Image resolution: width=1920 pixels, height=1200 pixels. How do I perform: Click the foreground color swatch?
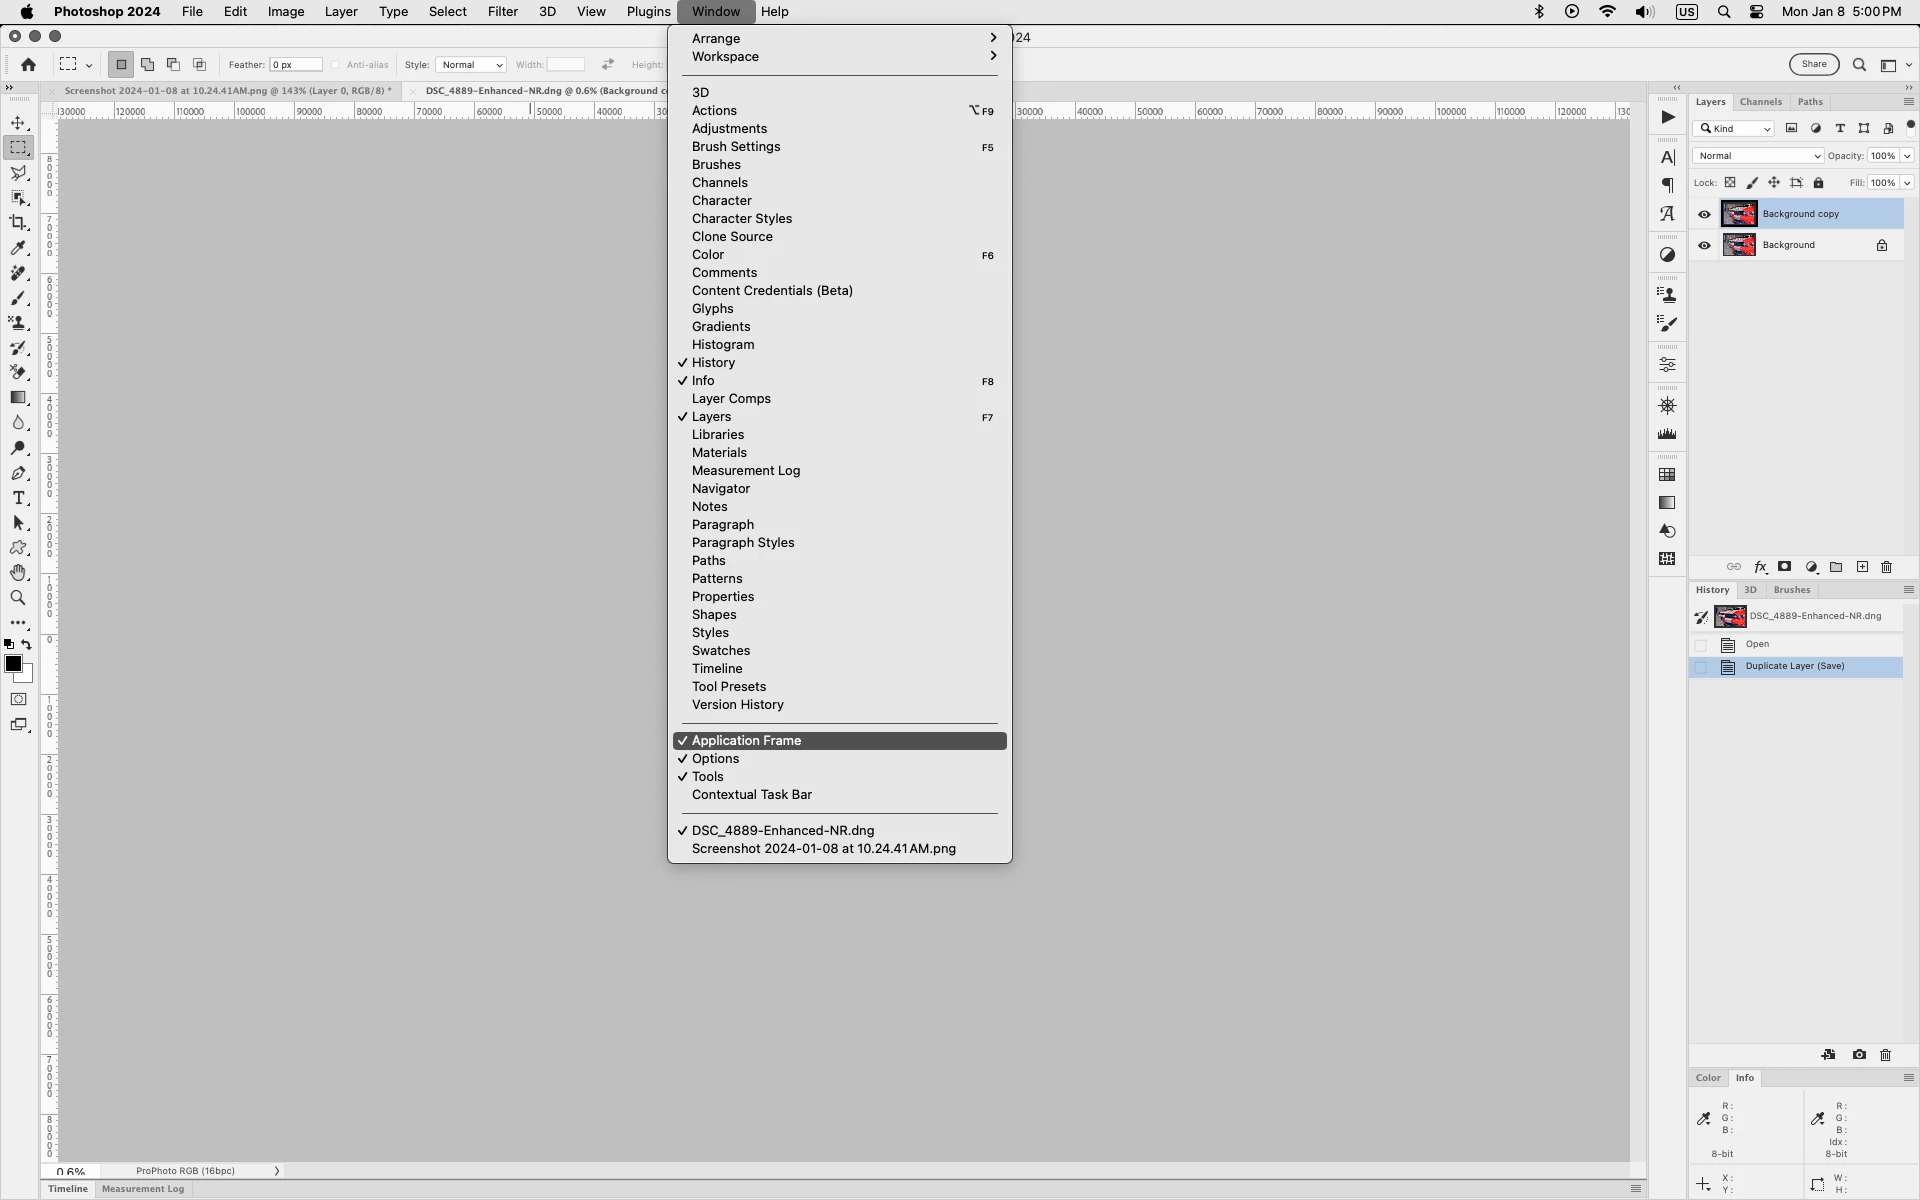pos(13,664)
